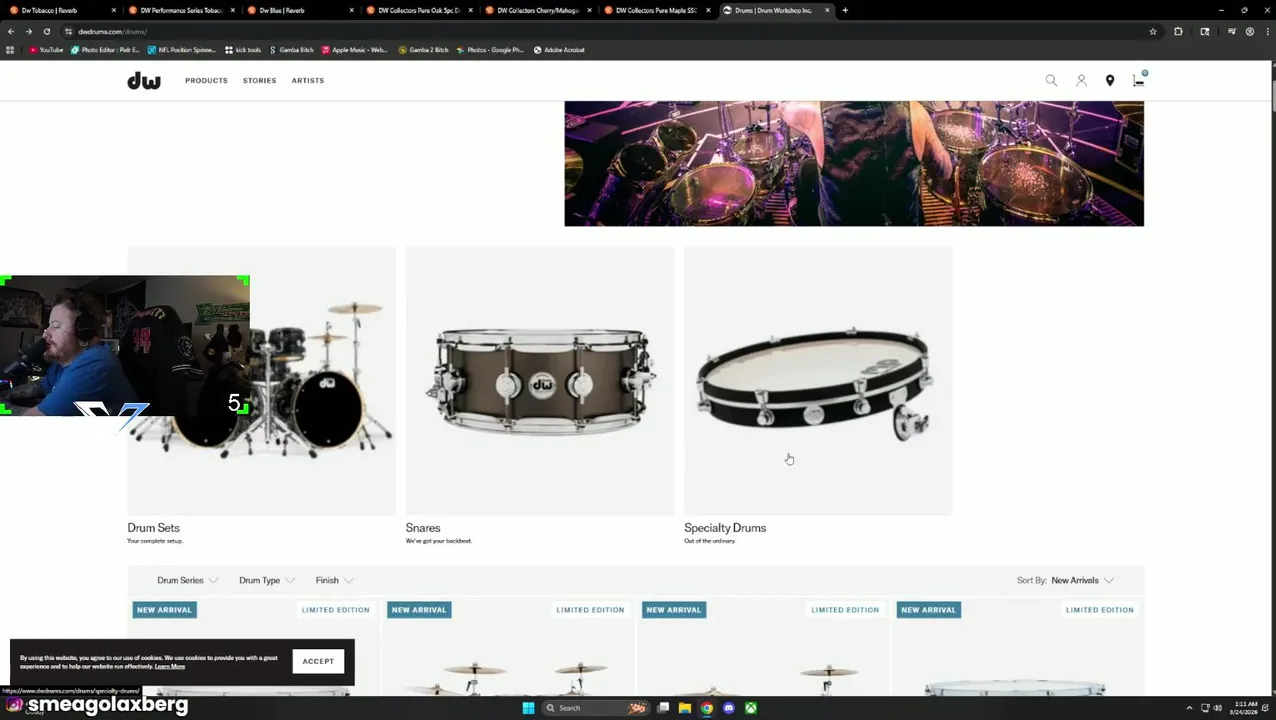This screenshot has height=720, width=1276.
Task: Open the YouTube bookmark
Action: pyautogui.click(x=47, y=50)
